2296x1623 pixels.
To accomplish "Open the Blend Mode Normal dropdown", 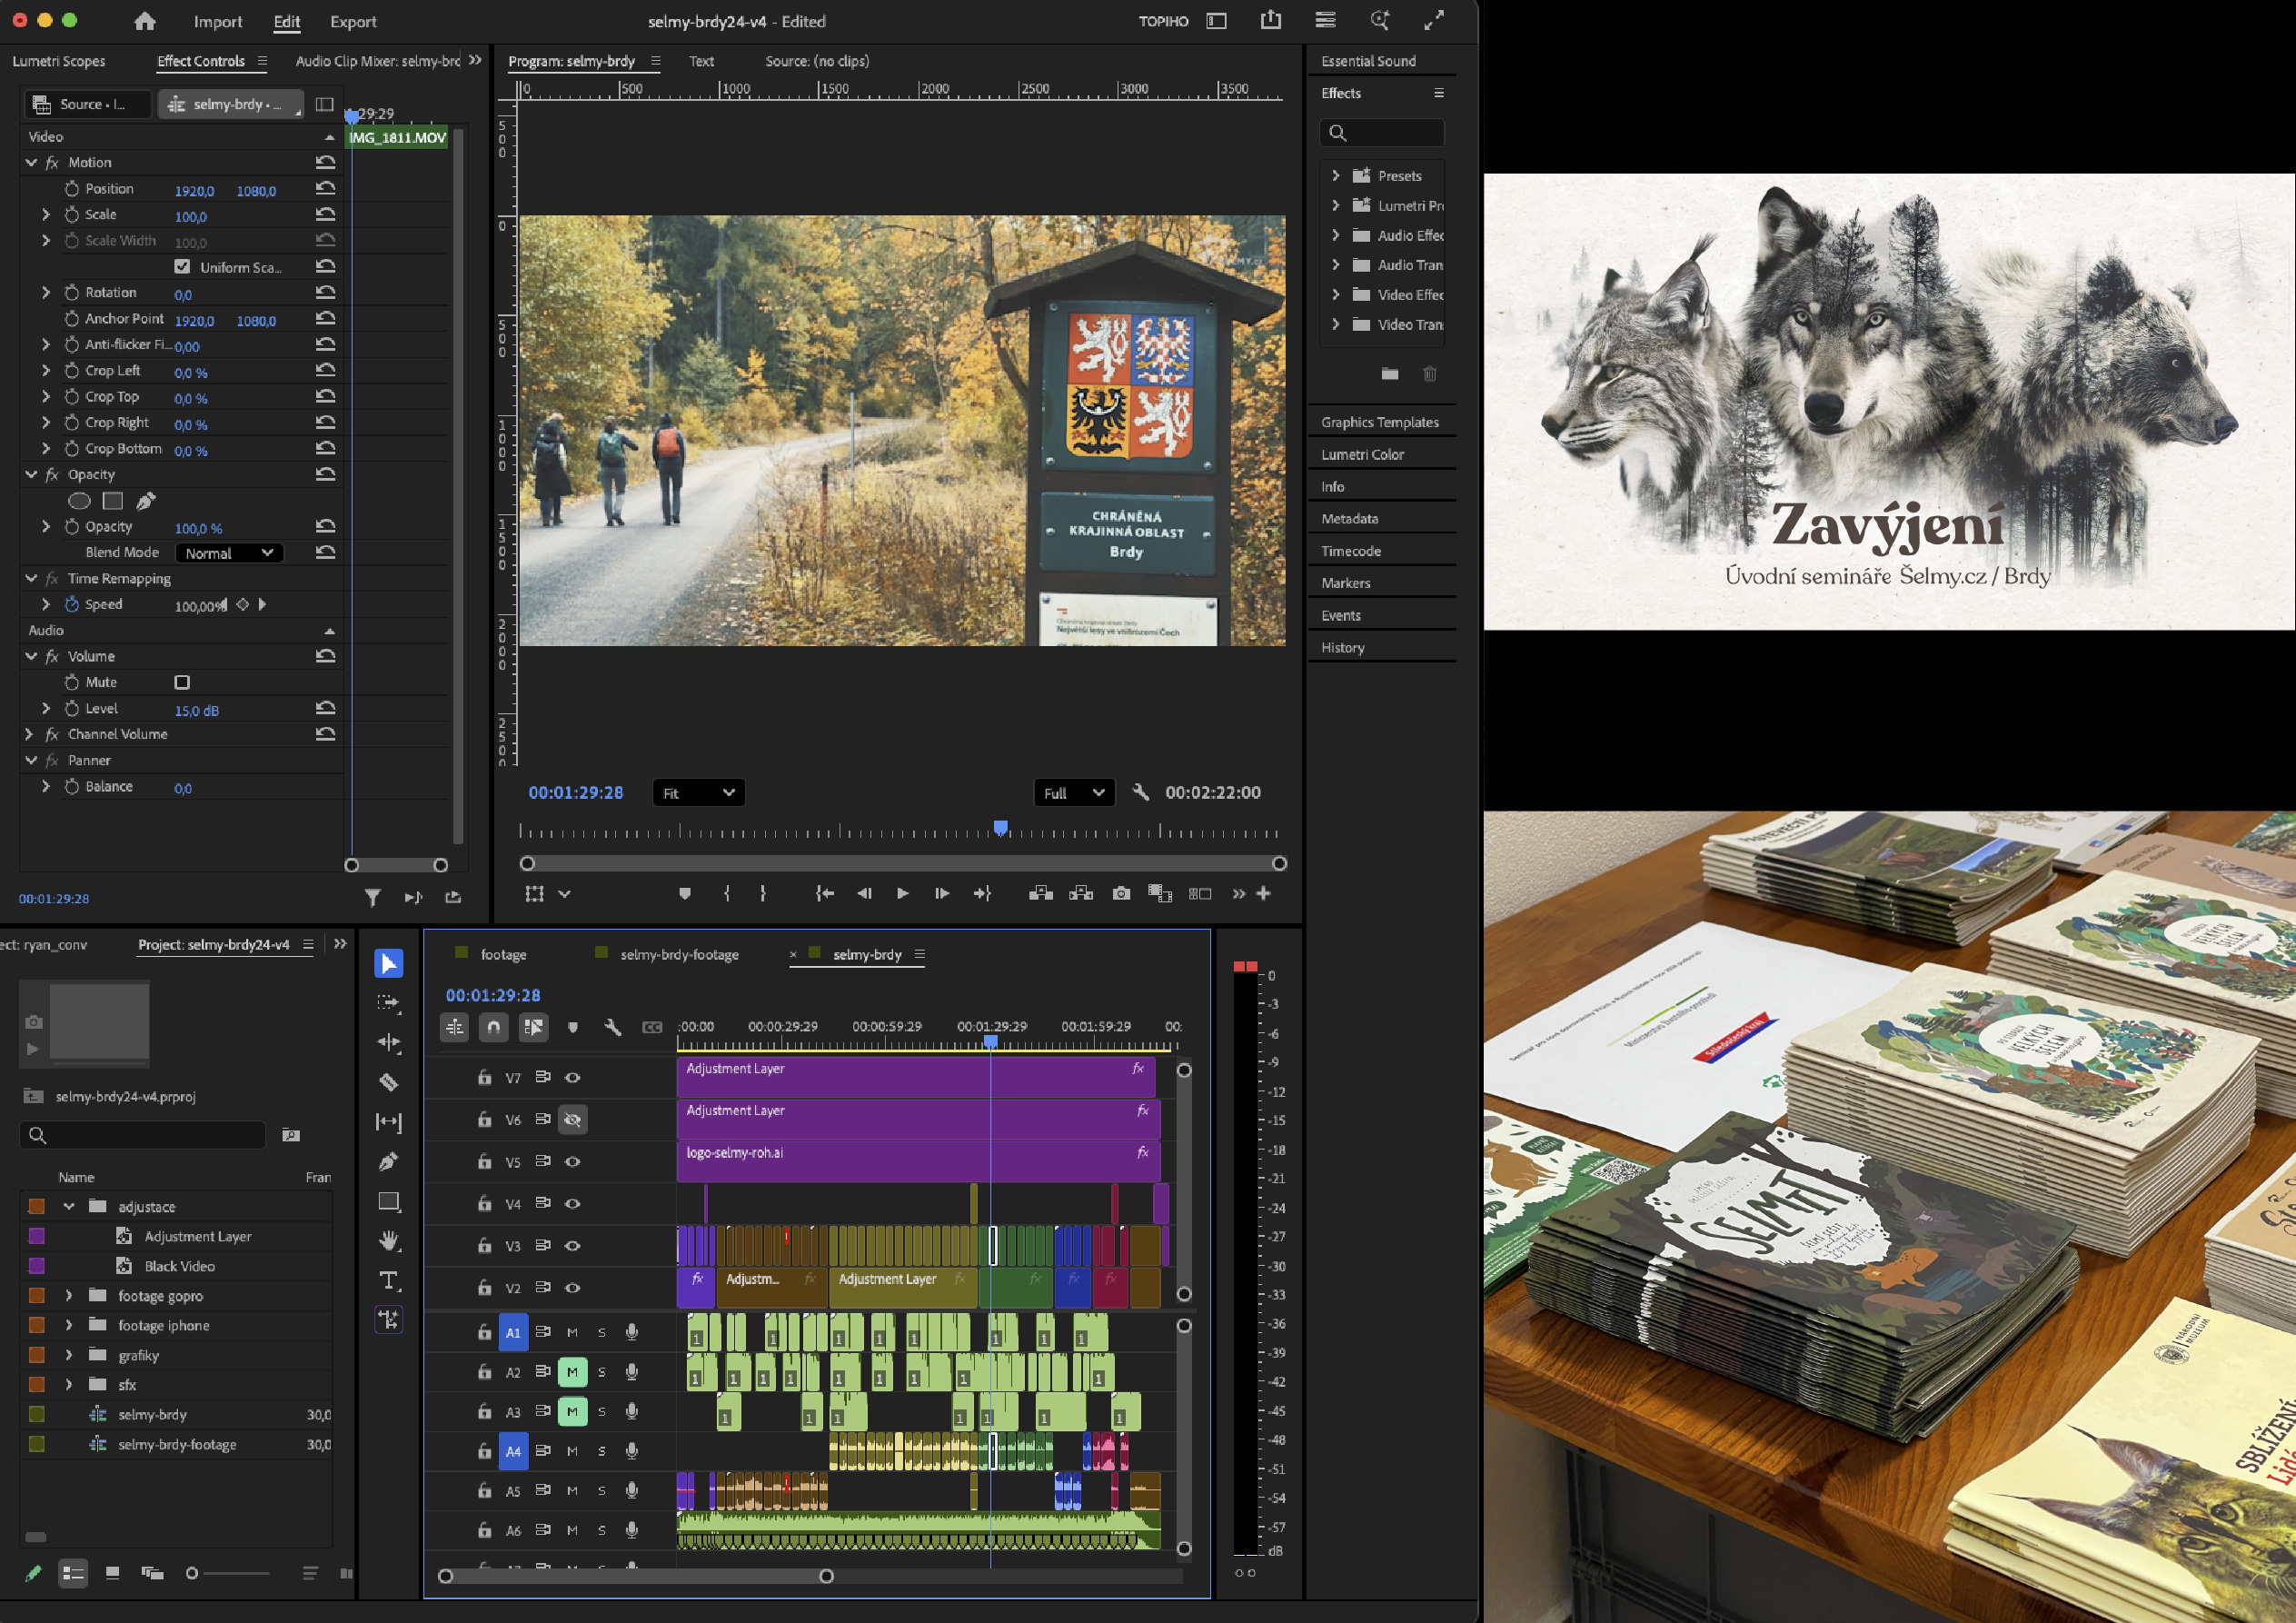I will coord(229,553).
